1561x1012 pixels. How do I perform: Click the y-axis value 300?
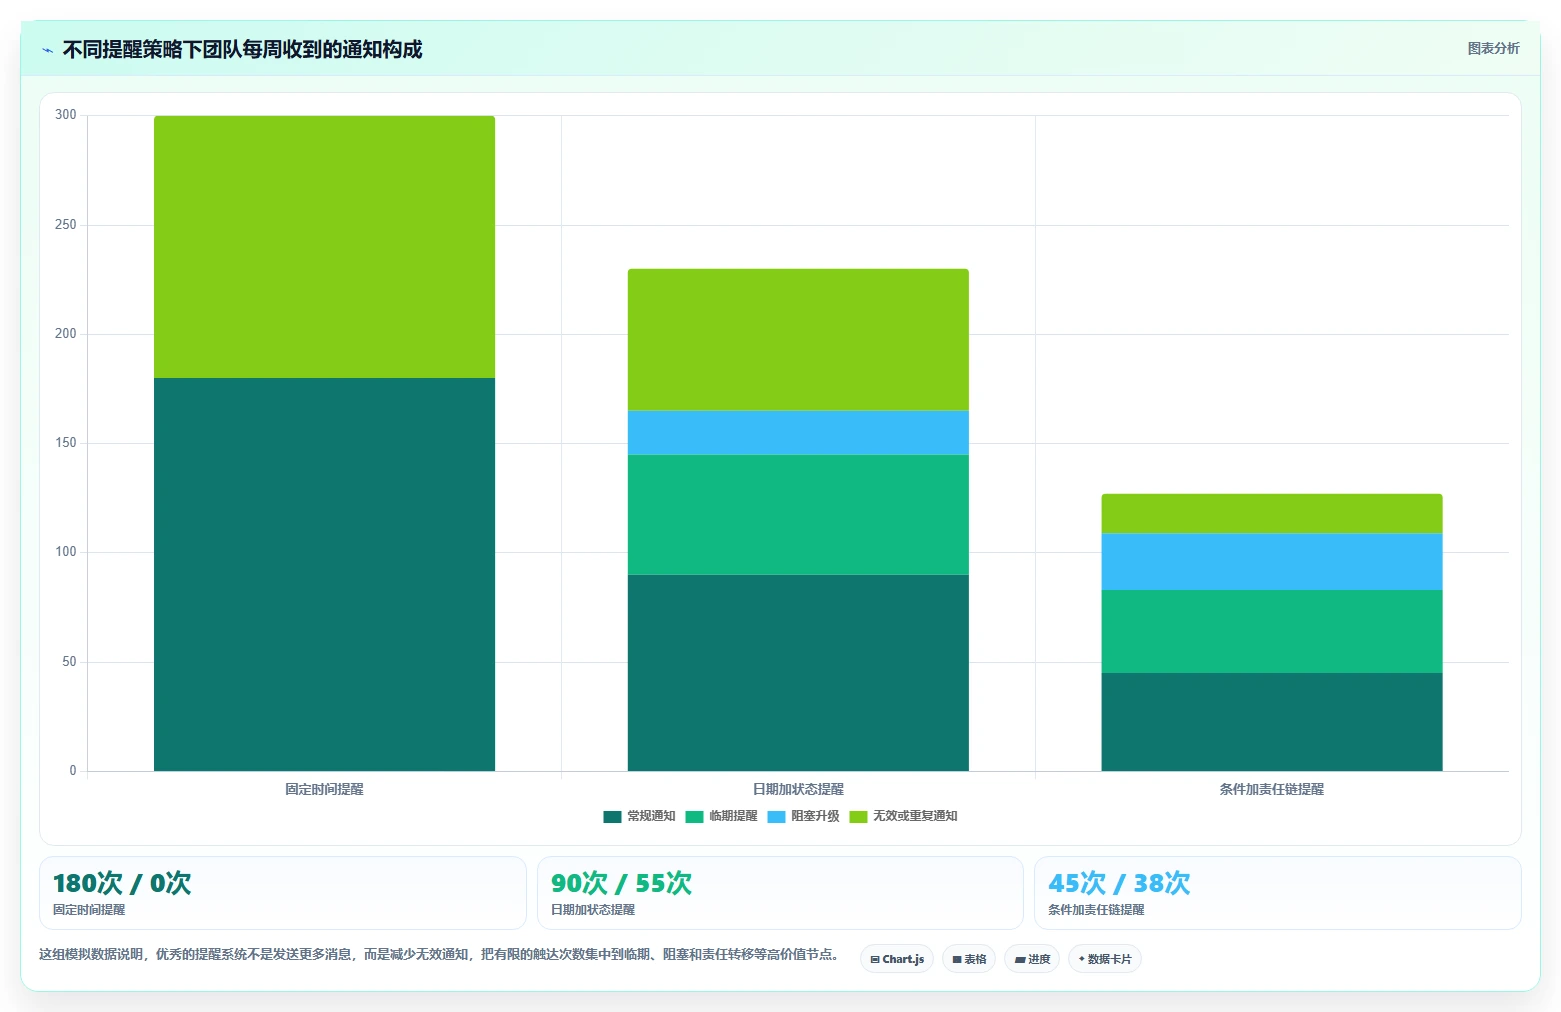[66, 115]
